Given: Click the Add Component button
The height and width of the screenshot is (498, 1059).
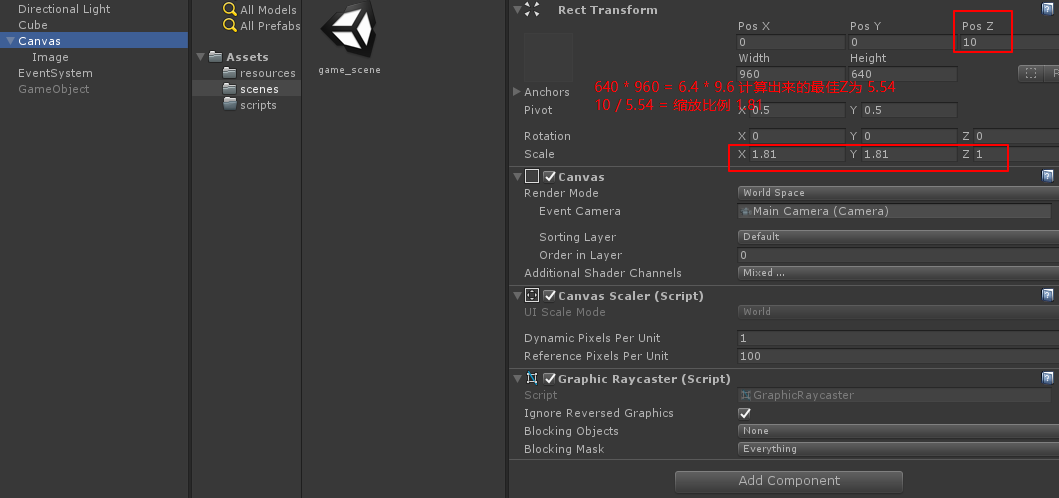Looking at the screenshot, I should click(x=788, y=481).
